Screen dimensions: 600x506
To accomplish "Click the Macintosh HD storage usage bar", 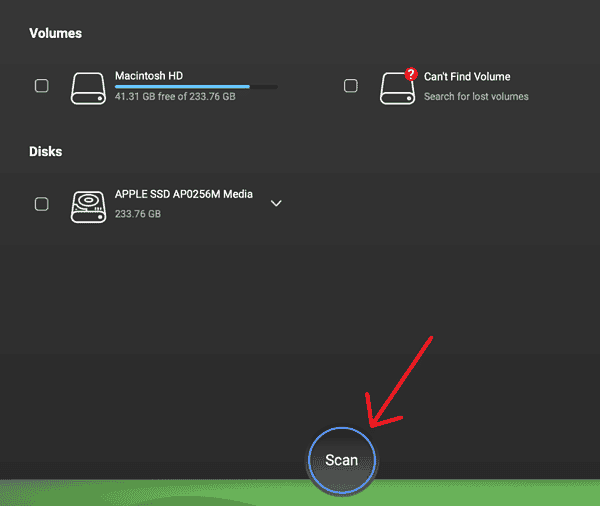I will [x=196, y=87].
